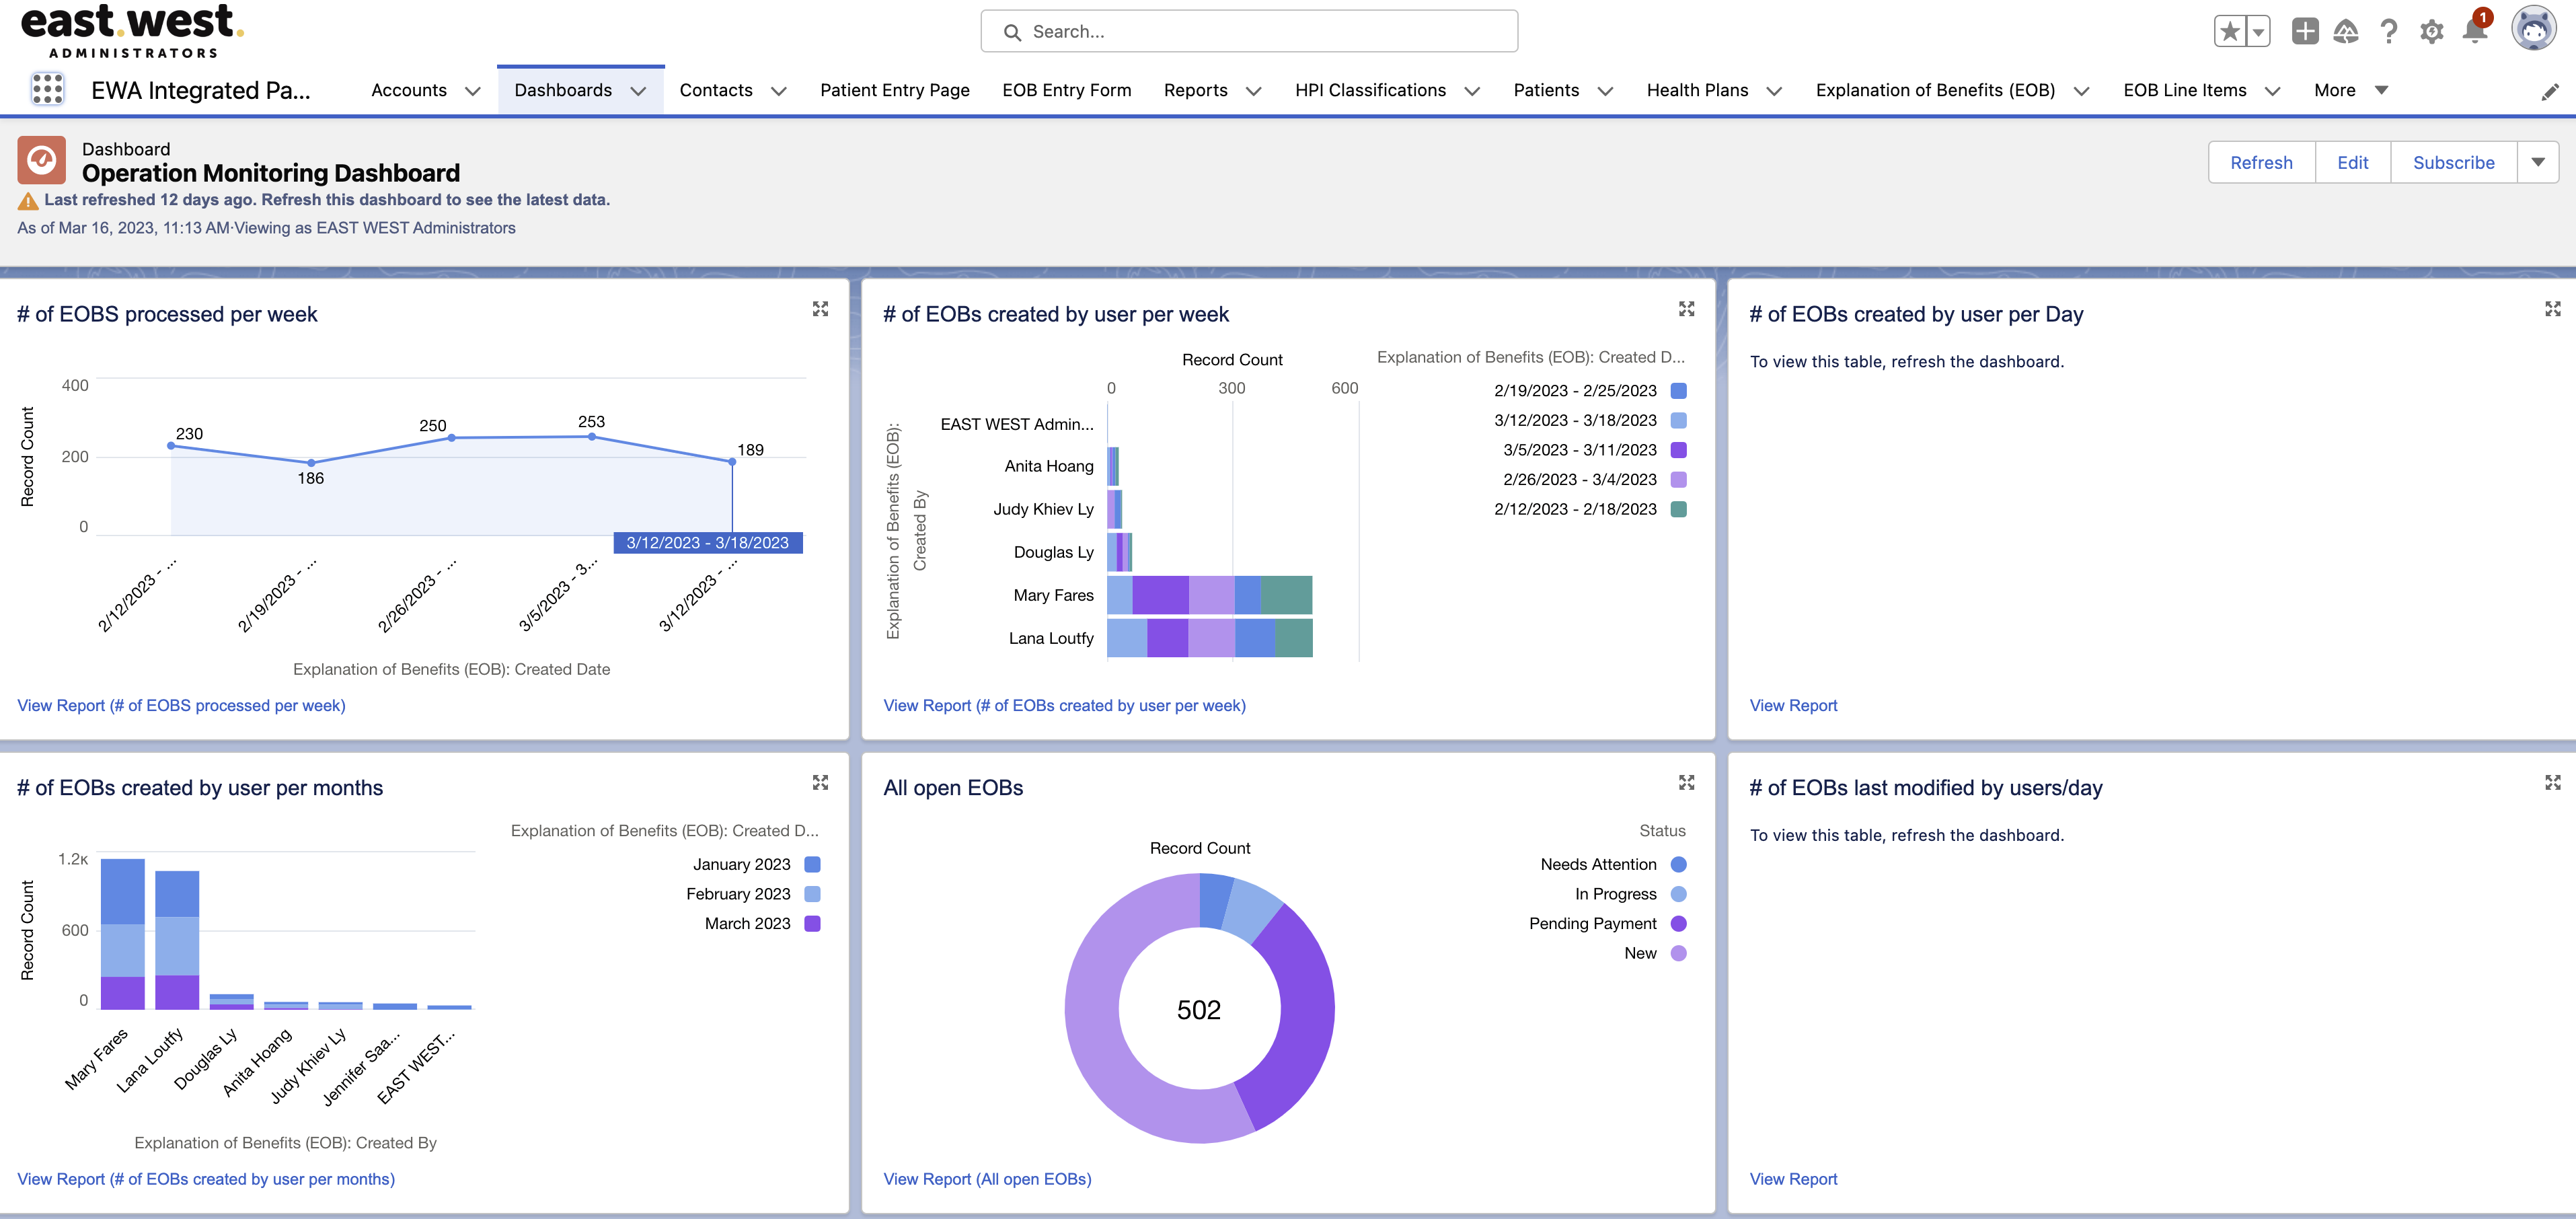Click the Refresh button
The image size is (2576, 1219).
[x=2261, y=162]
